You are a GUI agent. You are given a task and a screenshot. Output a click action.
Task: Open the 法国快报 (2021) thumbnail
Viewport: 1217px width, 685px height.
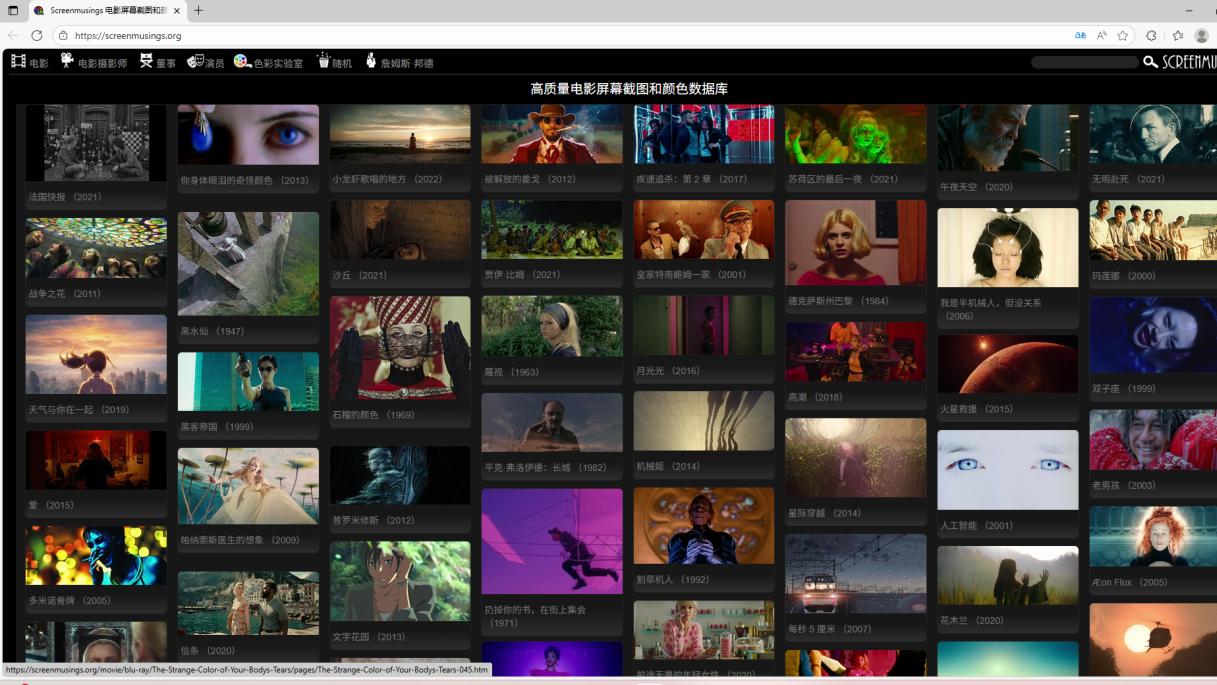pyautogui.click(x=96, y=143)
